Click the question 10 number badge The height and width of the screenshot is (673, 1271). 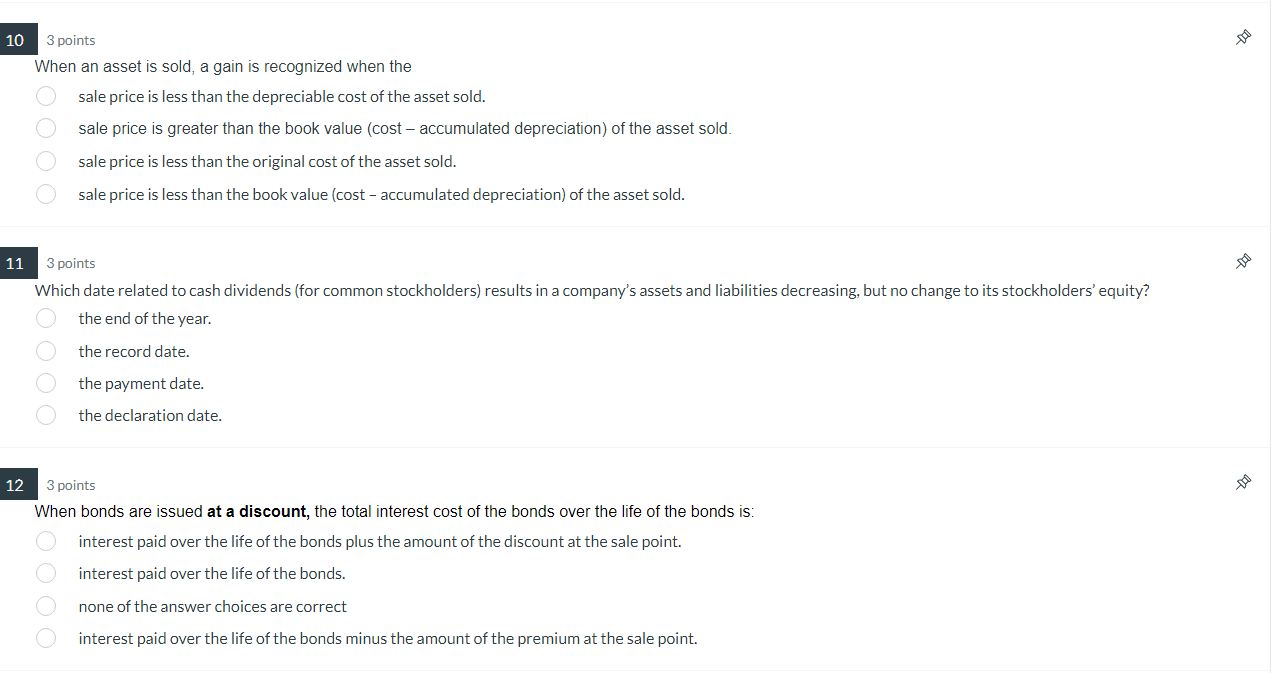pos(16,39)
